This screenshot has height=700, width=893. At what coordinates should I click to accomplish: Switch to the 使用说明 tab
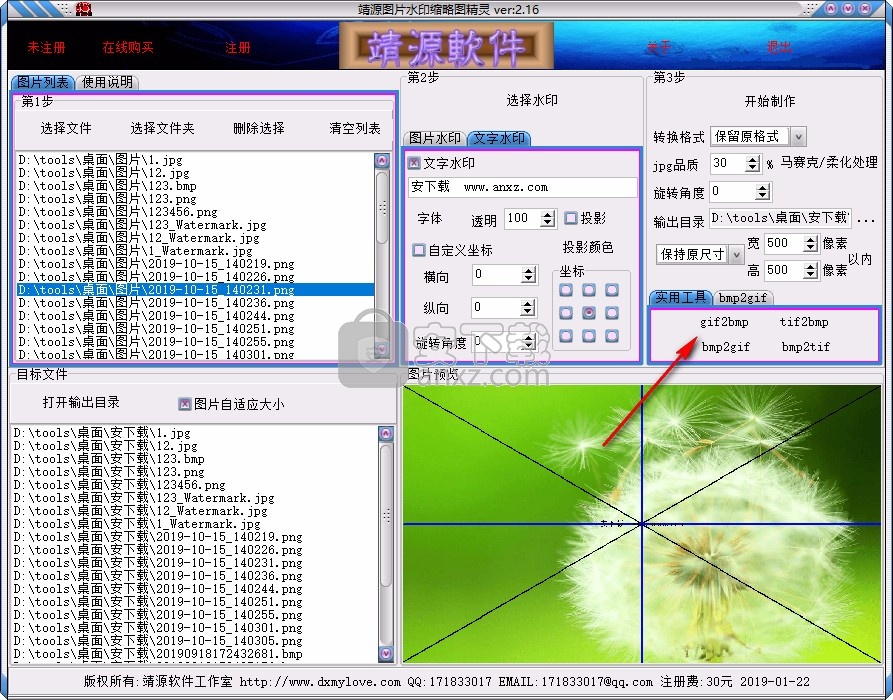click(107, 82)
